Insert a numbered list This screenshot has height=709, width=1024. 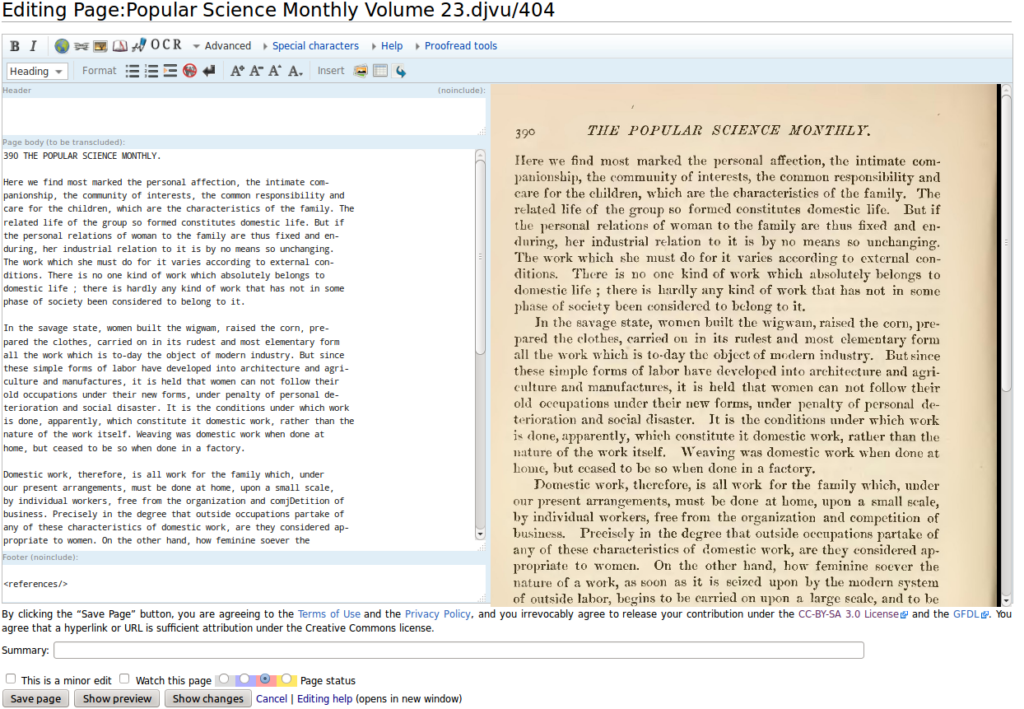[x=152, y=71]
